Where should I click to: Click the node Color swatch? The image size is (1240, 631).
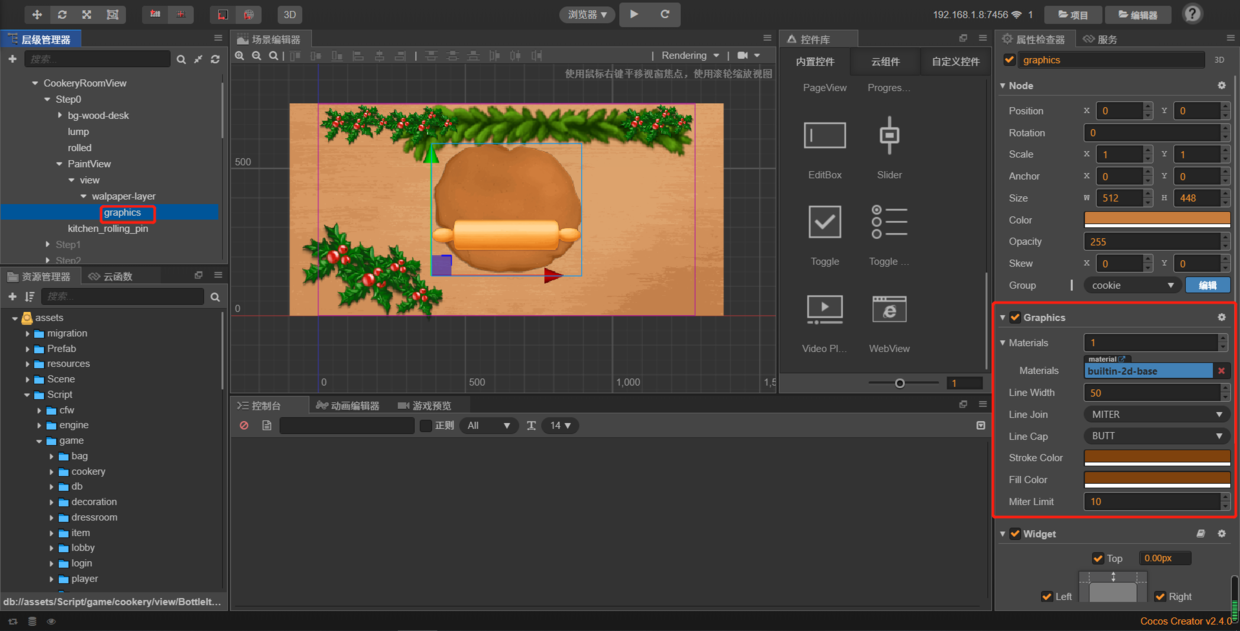click(1157, 220)
